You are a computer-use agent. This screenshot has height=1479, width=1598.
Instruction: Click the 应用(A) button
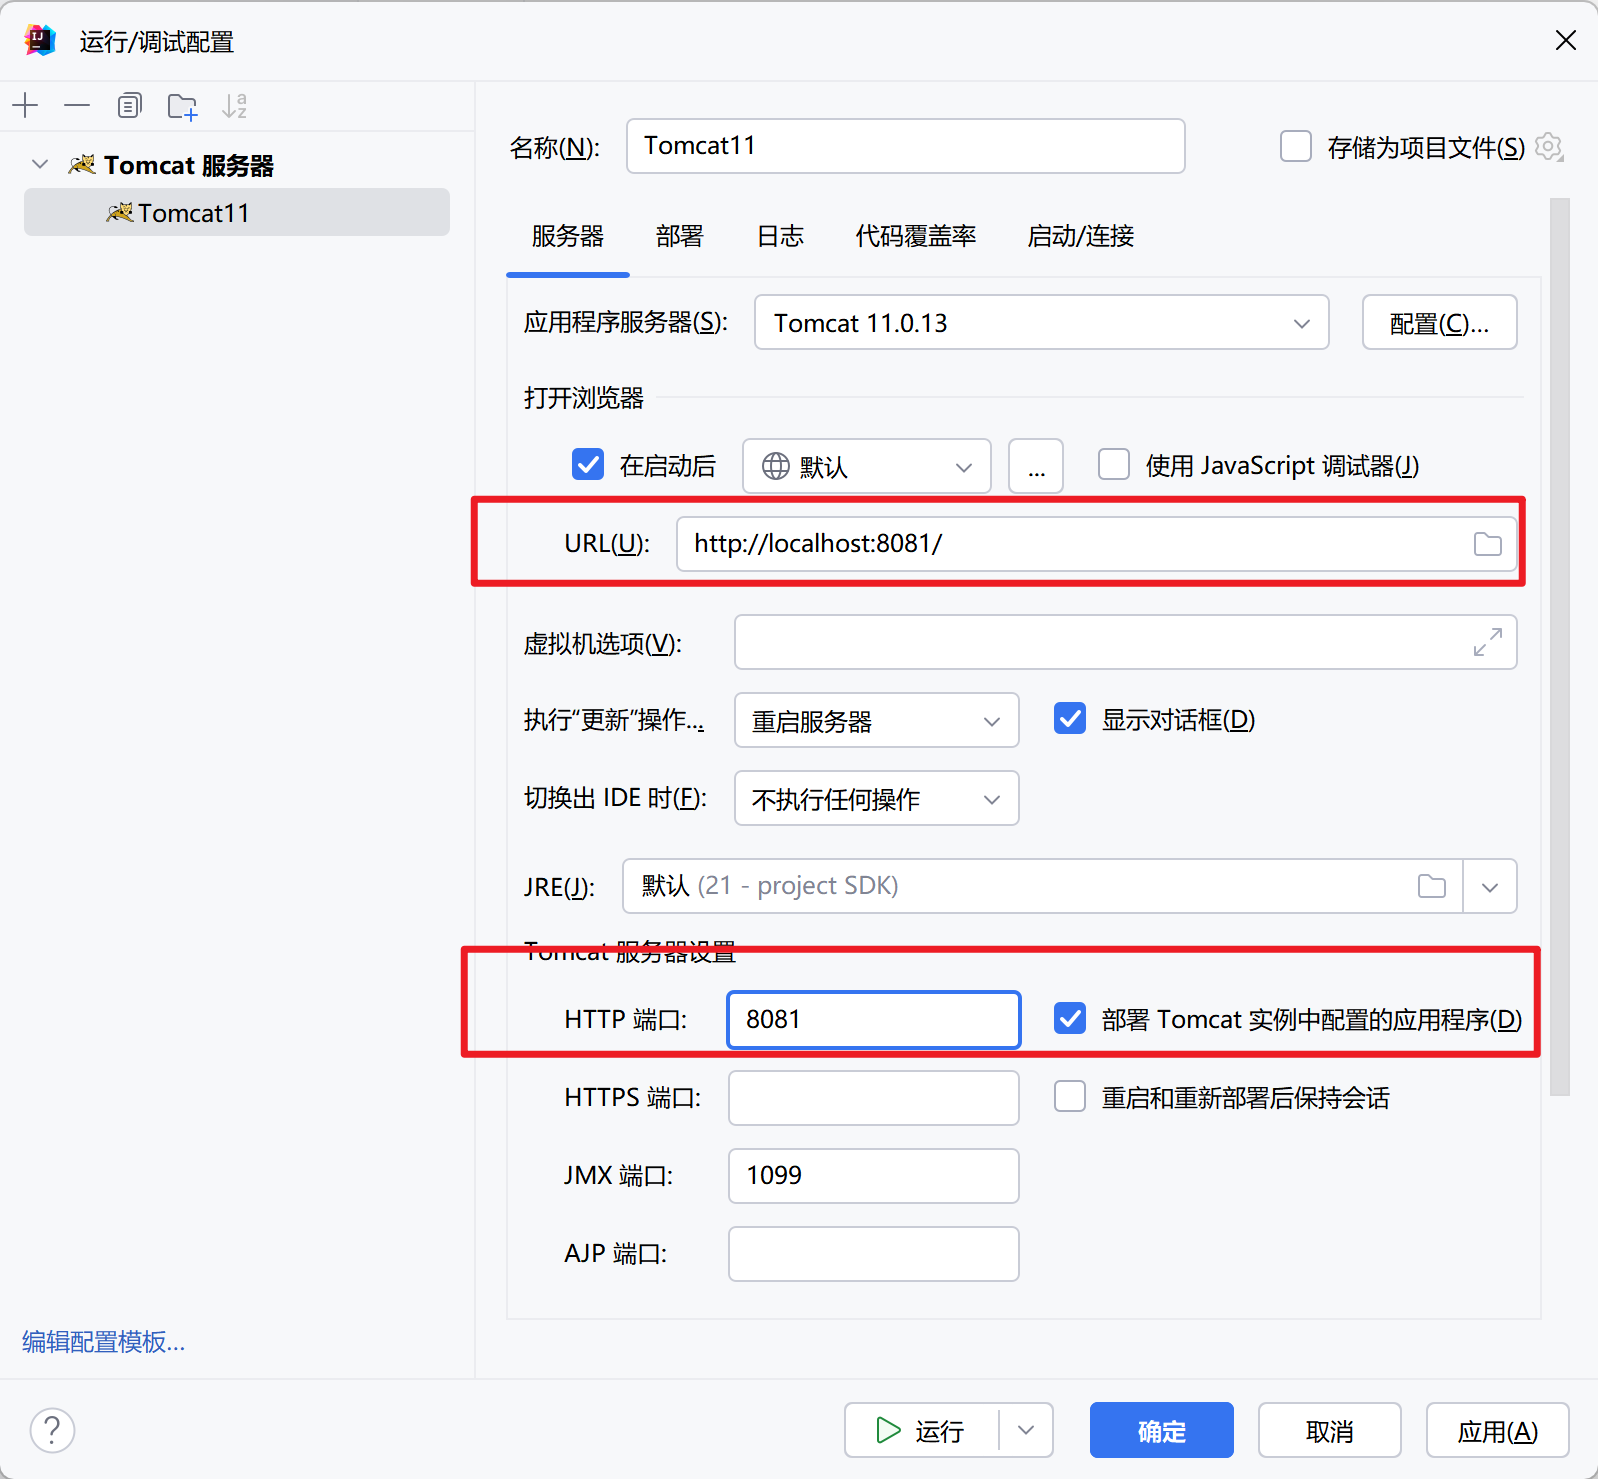[x=1497, y=1430]
